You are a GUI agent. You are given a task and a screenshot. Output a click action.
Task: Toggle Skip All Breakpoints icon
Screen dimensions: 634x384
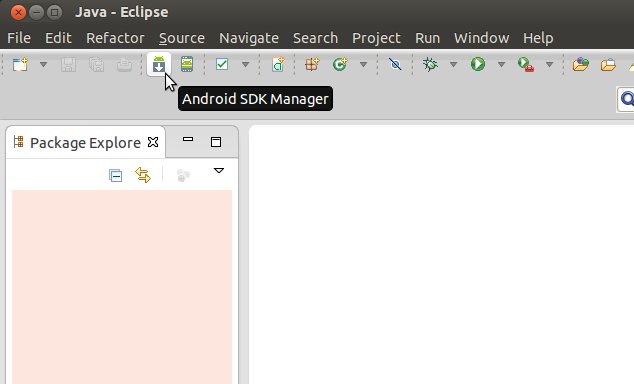point(395,64)
